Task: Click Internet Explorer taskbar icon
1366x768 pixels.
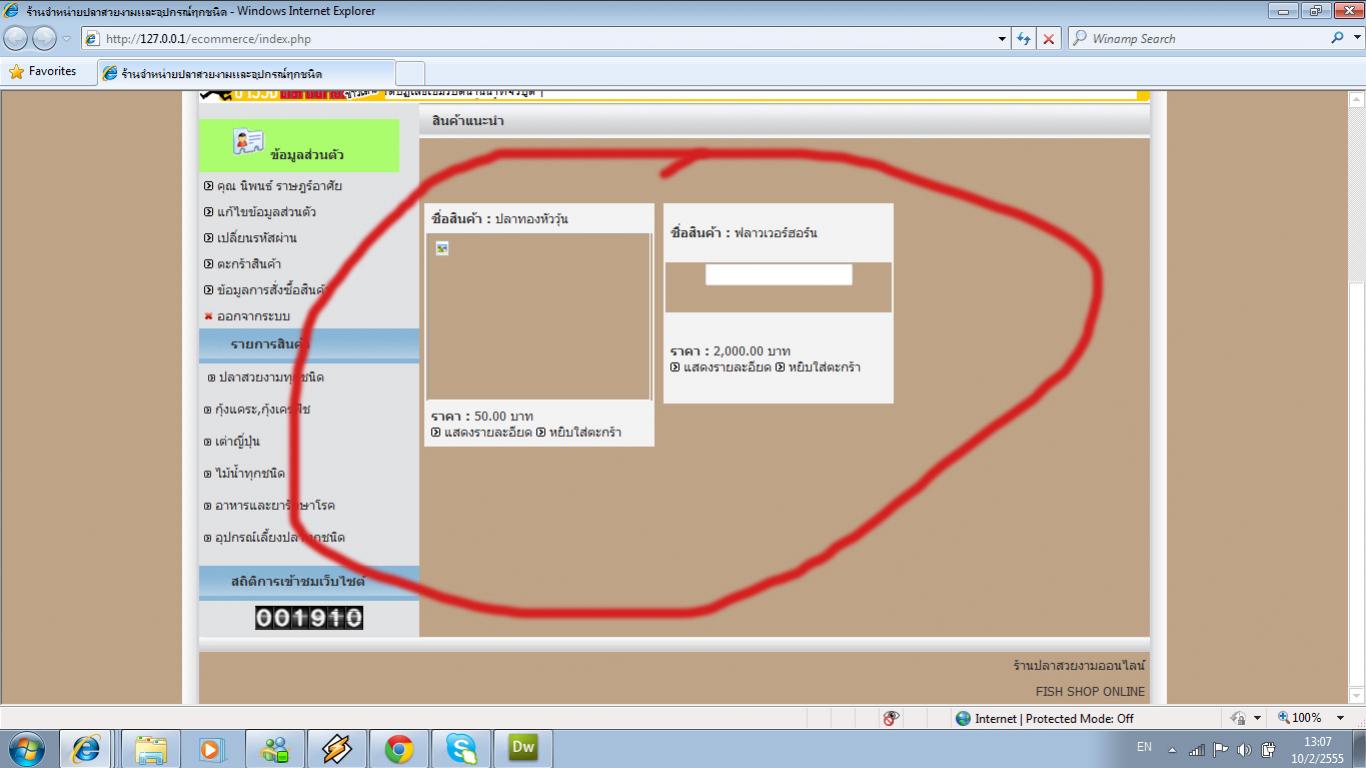Action: [x=86, y=748]
